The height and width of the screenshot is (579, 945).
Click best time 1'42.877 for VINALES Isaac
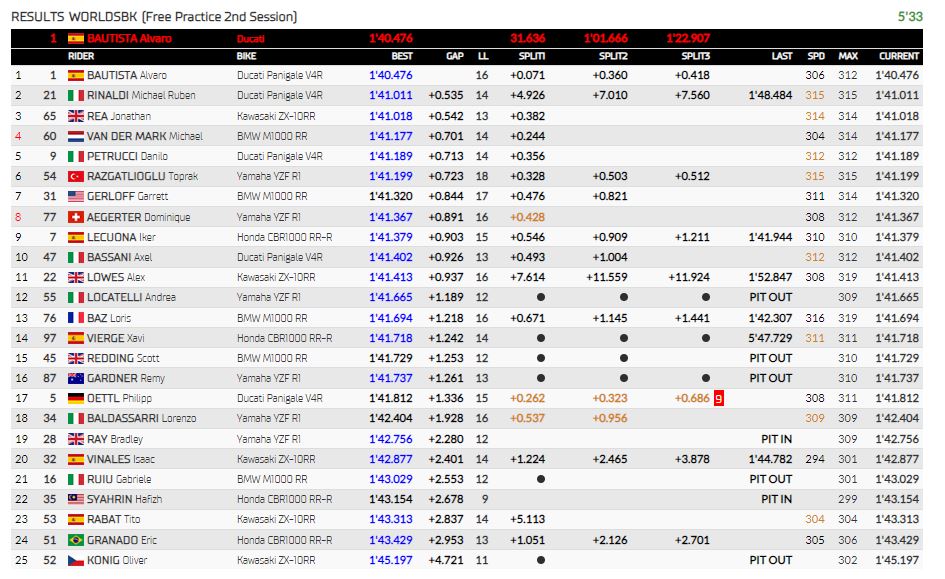(x=391, y=459)
